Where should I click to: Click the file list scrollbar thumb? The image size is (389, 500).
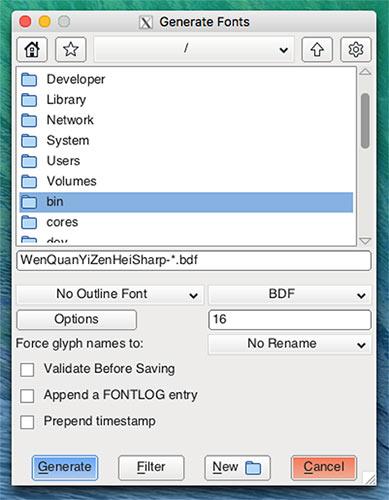pos(365,121)
